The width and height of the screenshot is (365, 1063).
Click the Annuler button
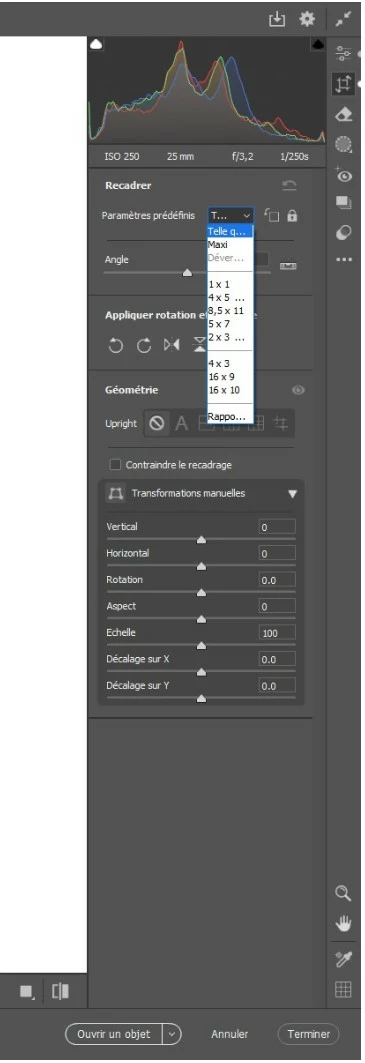tap(230, 1034)
